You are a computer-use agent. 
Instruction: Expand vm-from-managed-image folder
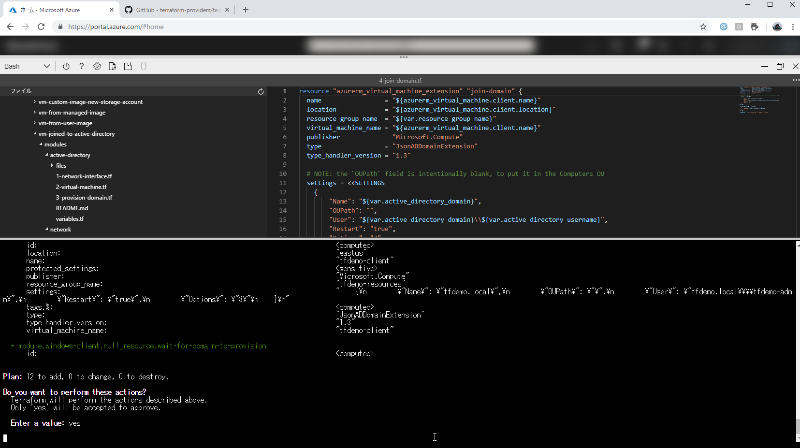35,113
